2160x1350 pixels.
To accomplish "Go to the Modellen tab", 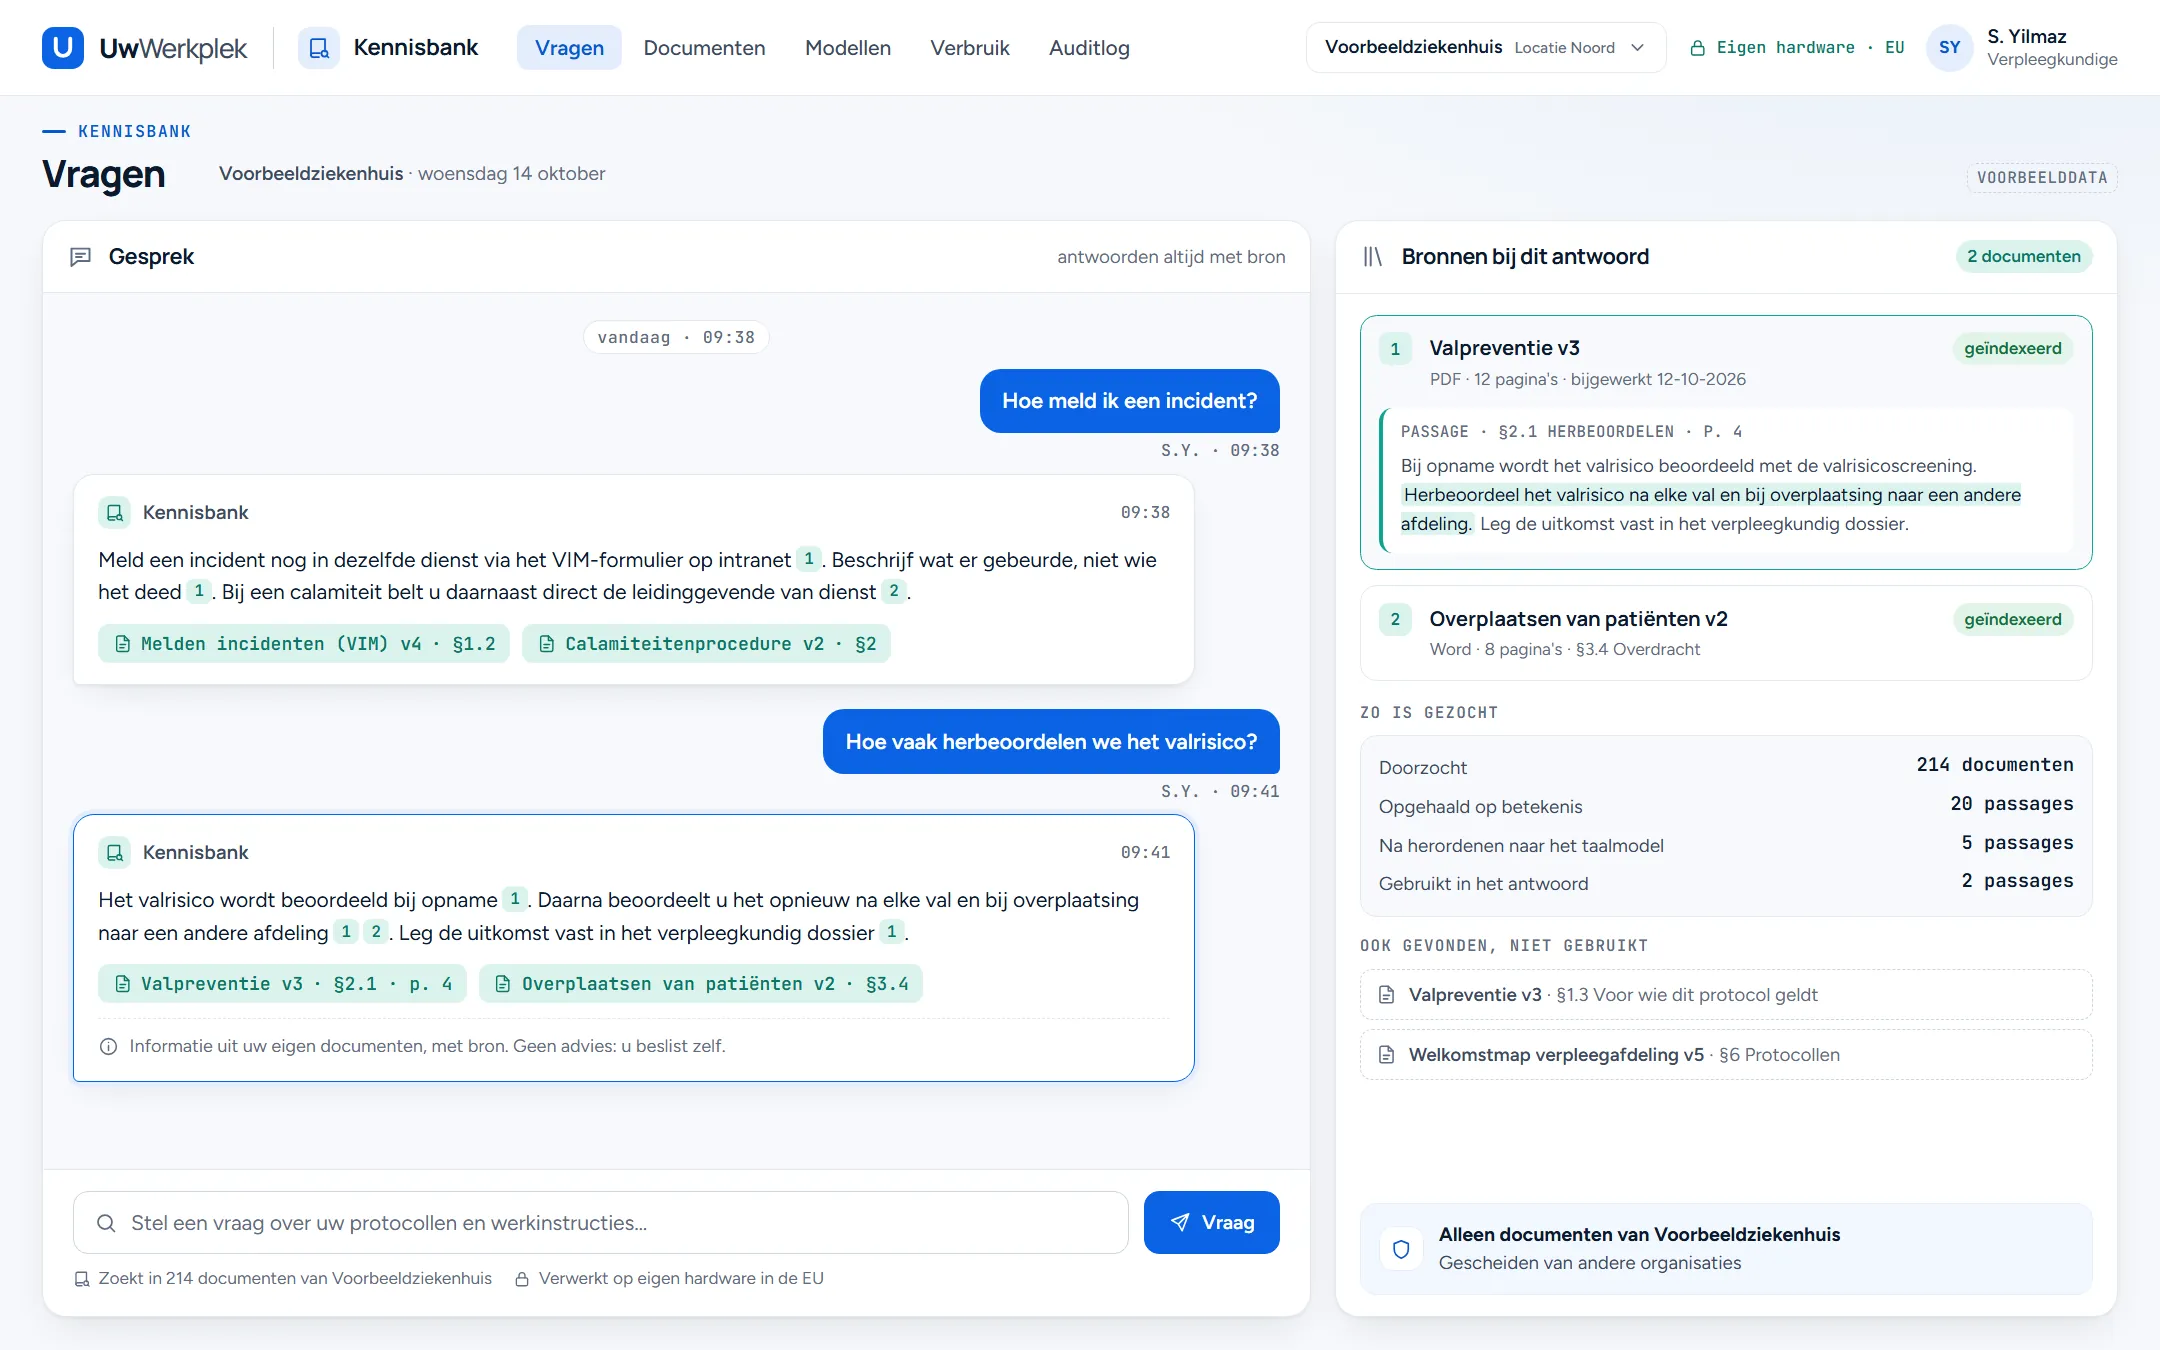I will (x=847, y=48).
